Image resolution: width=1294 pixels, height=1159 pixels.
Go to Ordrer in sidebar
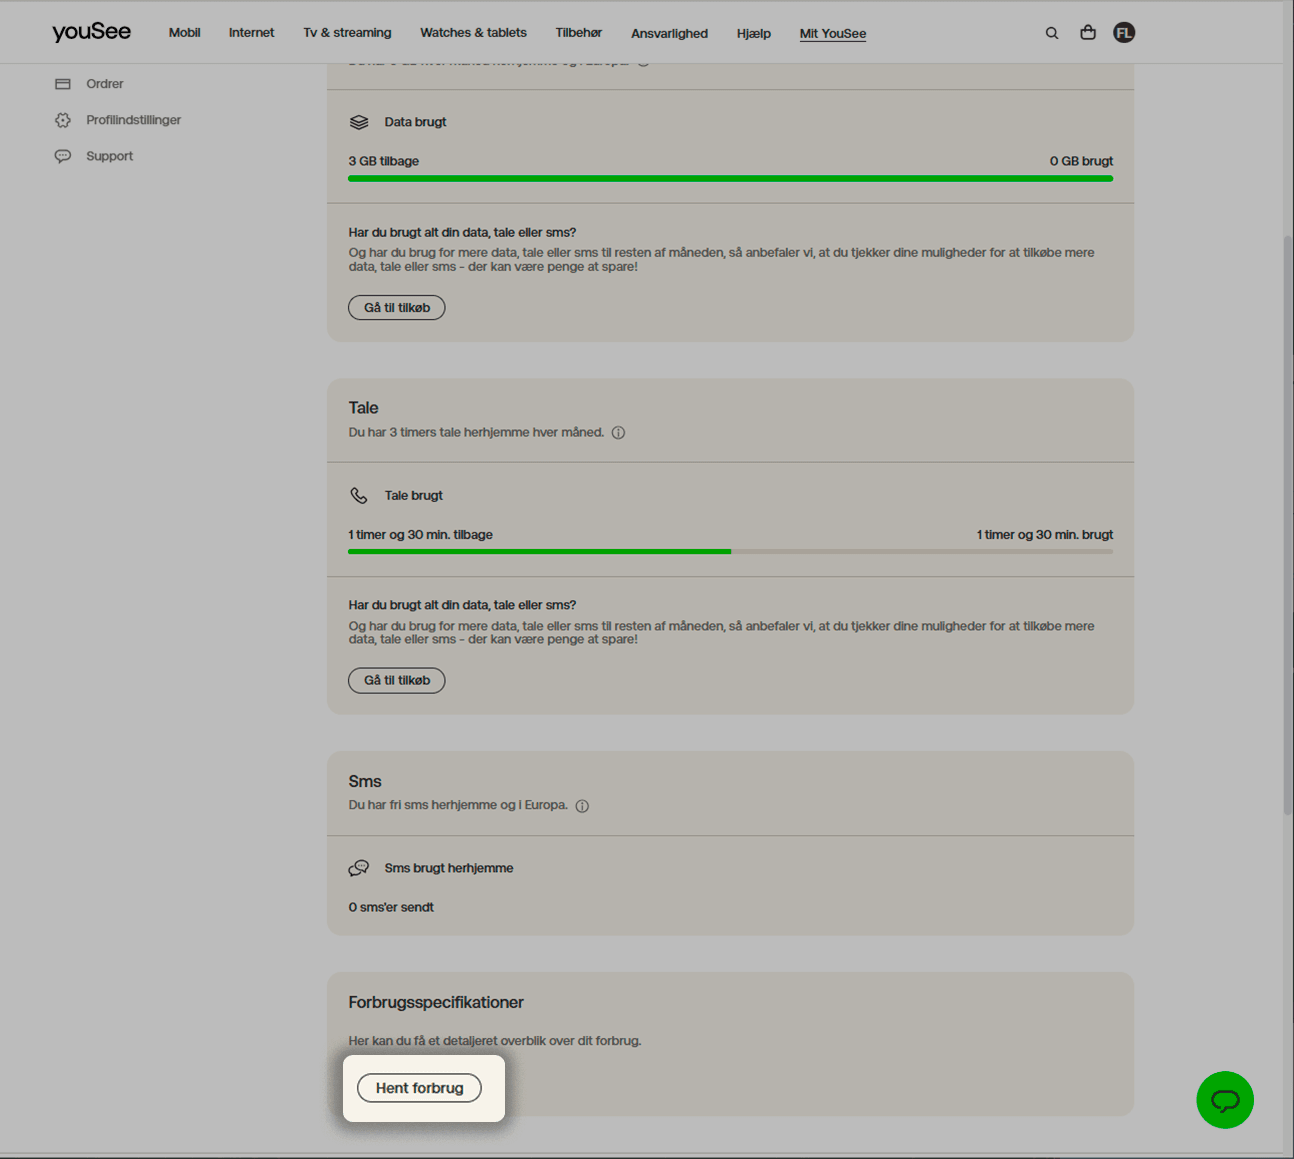(x=104, y=84)
